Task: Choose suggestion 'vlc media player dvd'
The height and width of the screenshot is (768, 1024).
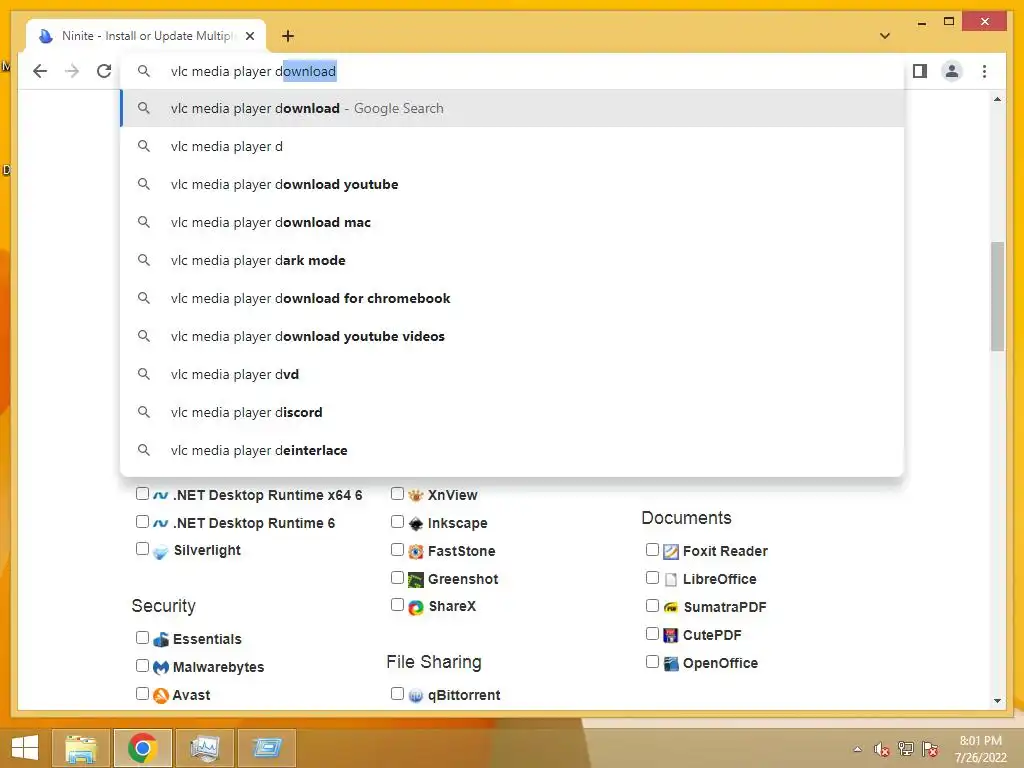Action: point(513,374)
